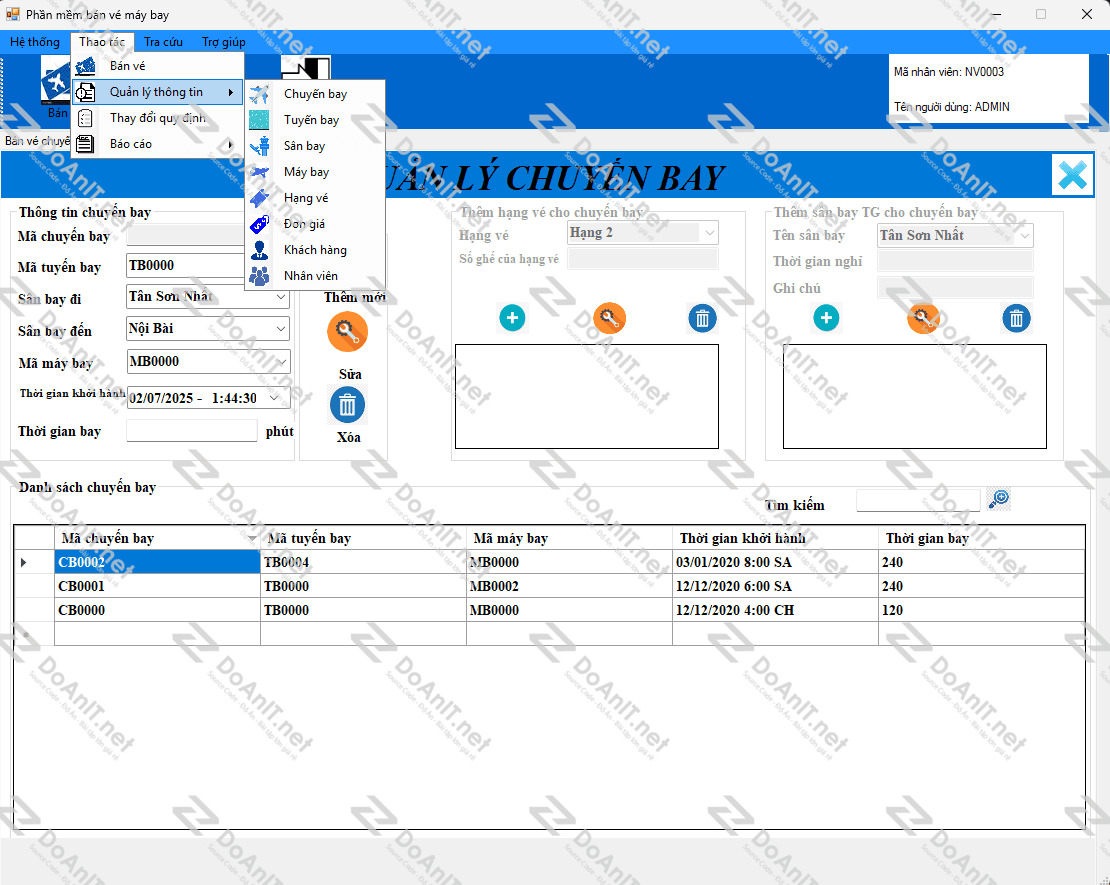This screenshot has height=885, width=1110.
Task: Close flight management panel with X
Action: [x=1072, y=175]
